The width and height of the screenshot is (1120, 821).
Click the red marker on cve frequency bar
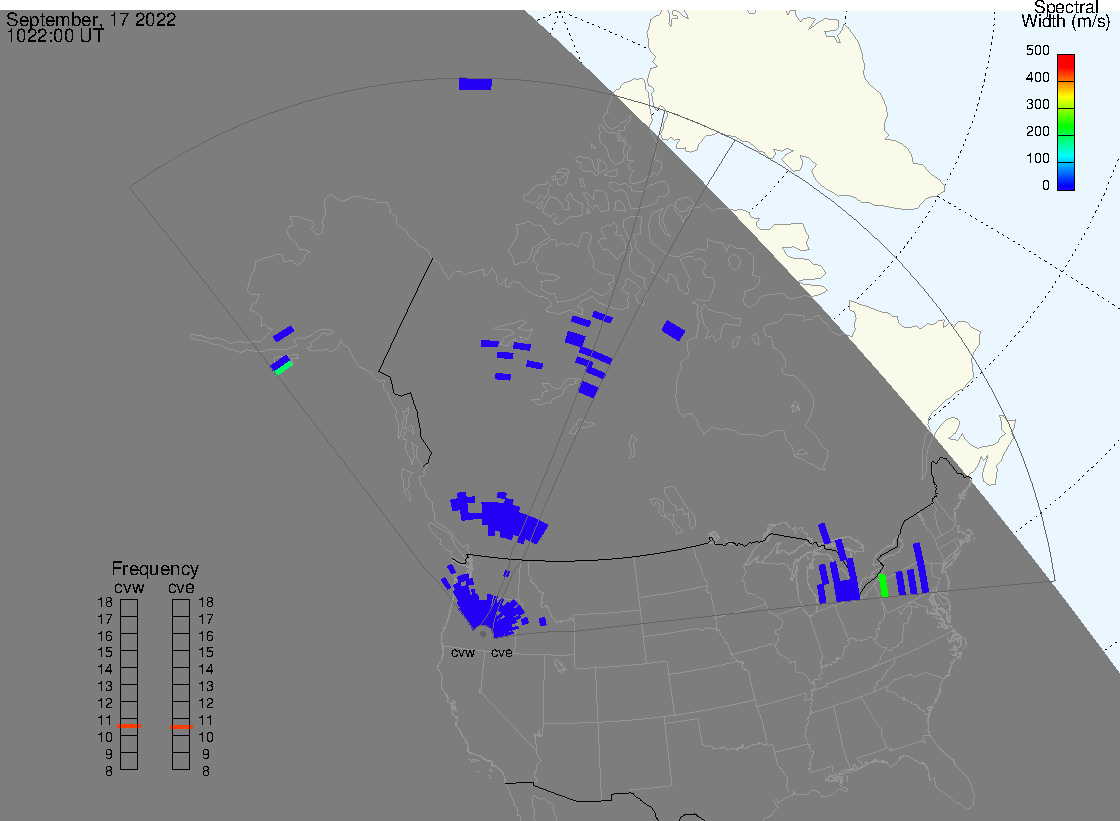pyautogui.click(x=181, y=727)
